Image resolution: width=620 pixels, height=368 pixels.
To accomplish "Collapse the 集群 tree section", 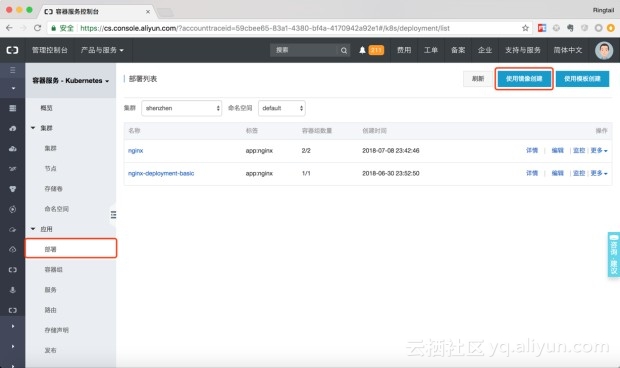I will 33,128.
